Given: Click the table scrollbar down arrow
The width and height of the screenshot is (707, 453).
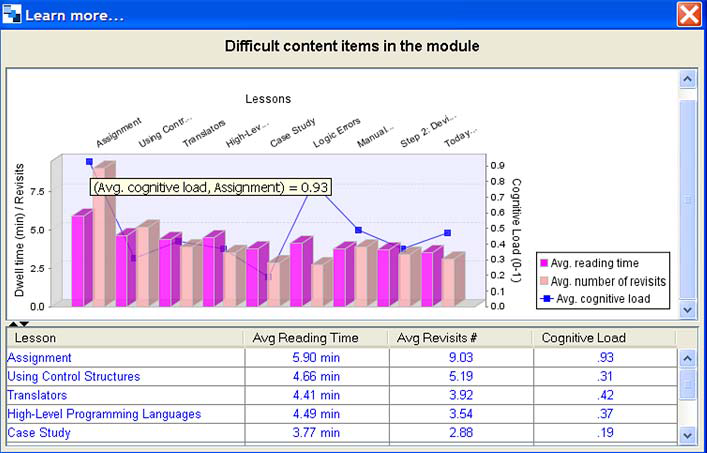Looking at the screenshot, I should coord(687,435).
